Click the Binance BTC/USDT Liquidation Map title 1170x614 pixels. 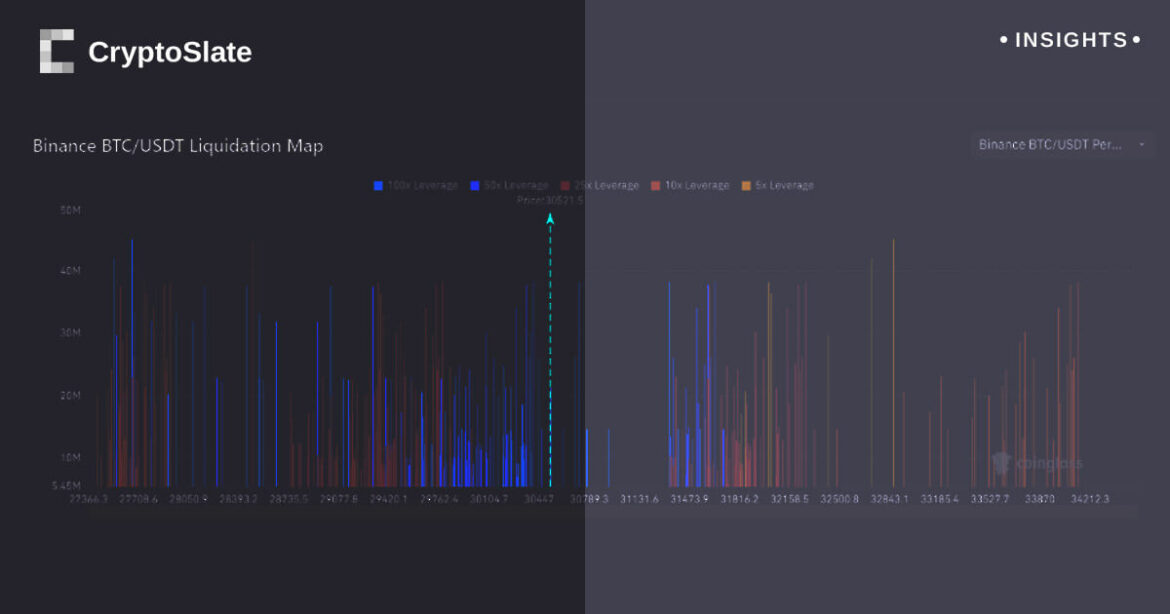[178, 146]
